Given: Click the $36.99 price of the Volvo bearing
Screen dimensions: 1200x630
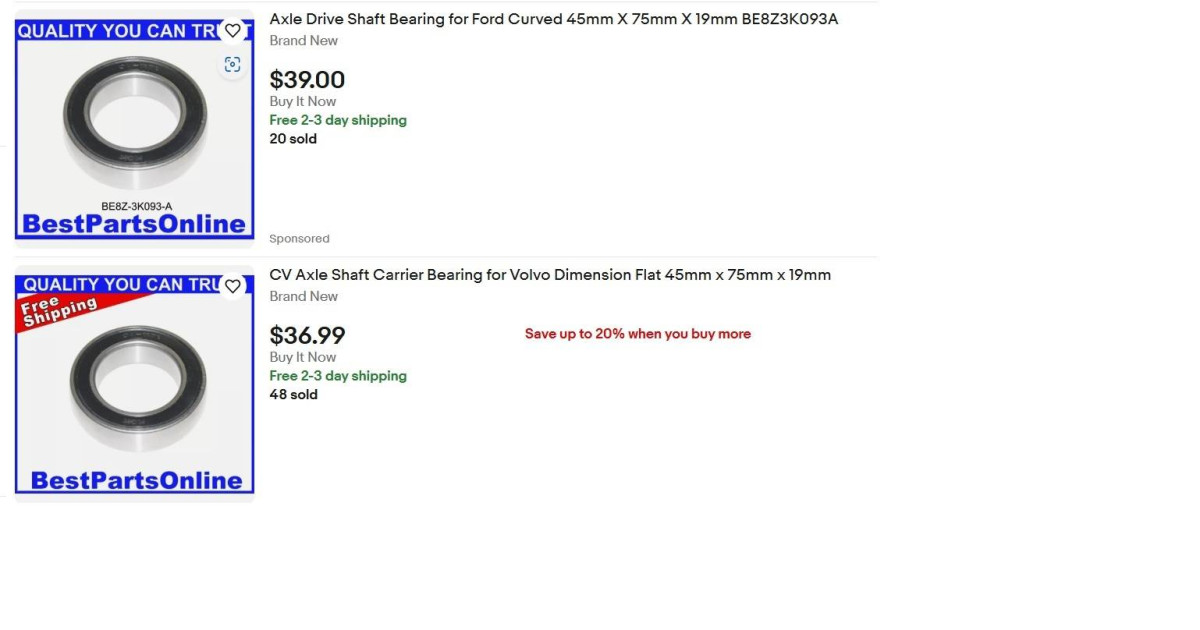Looking at the screenshot, I should point(307,336).
